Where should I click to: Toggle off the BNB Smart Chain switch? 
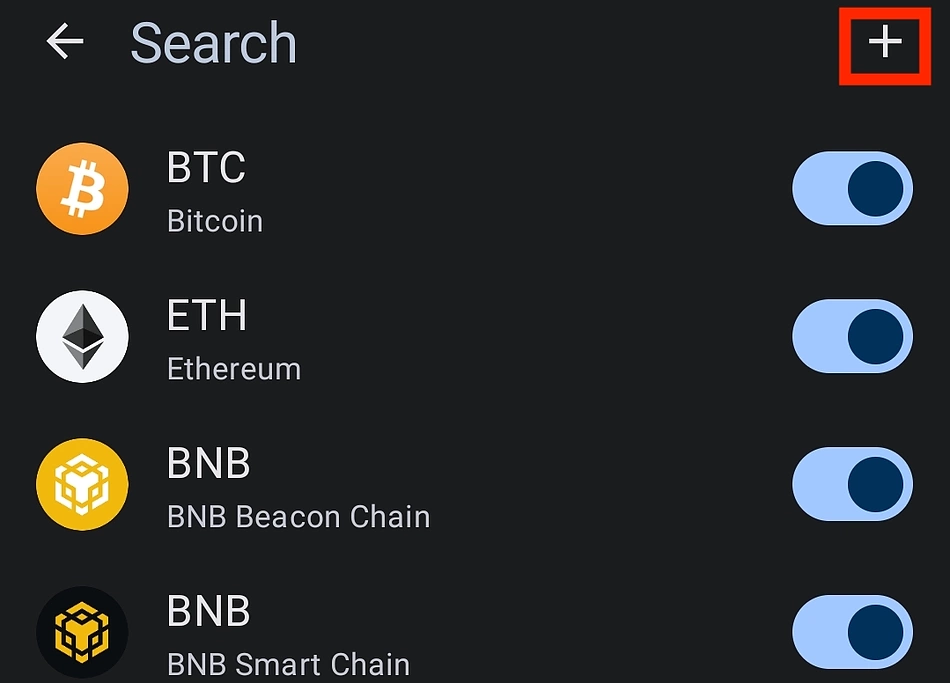tap(852, 631)
